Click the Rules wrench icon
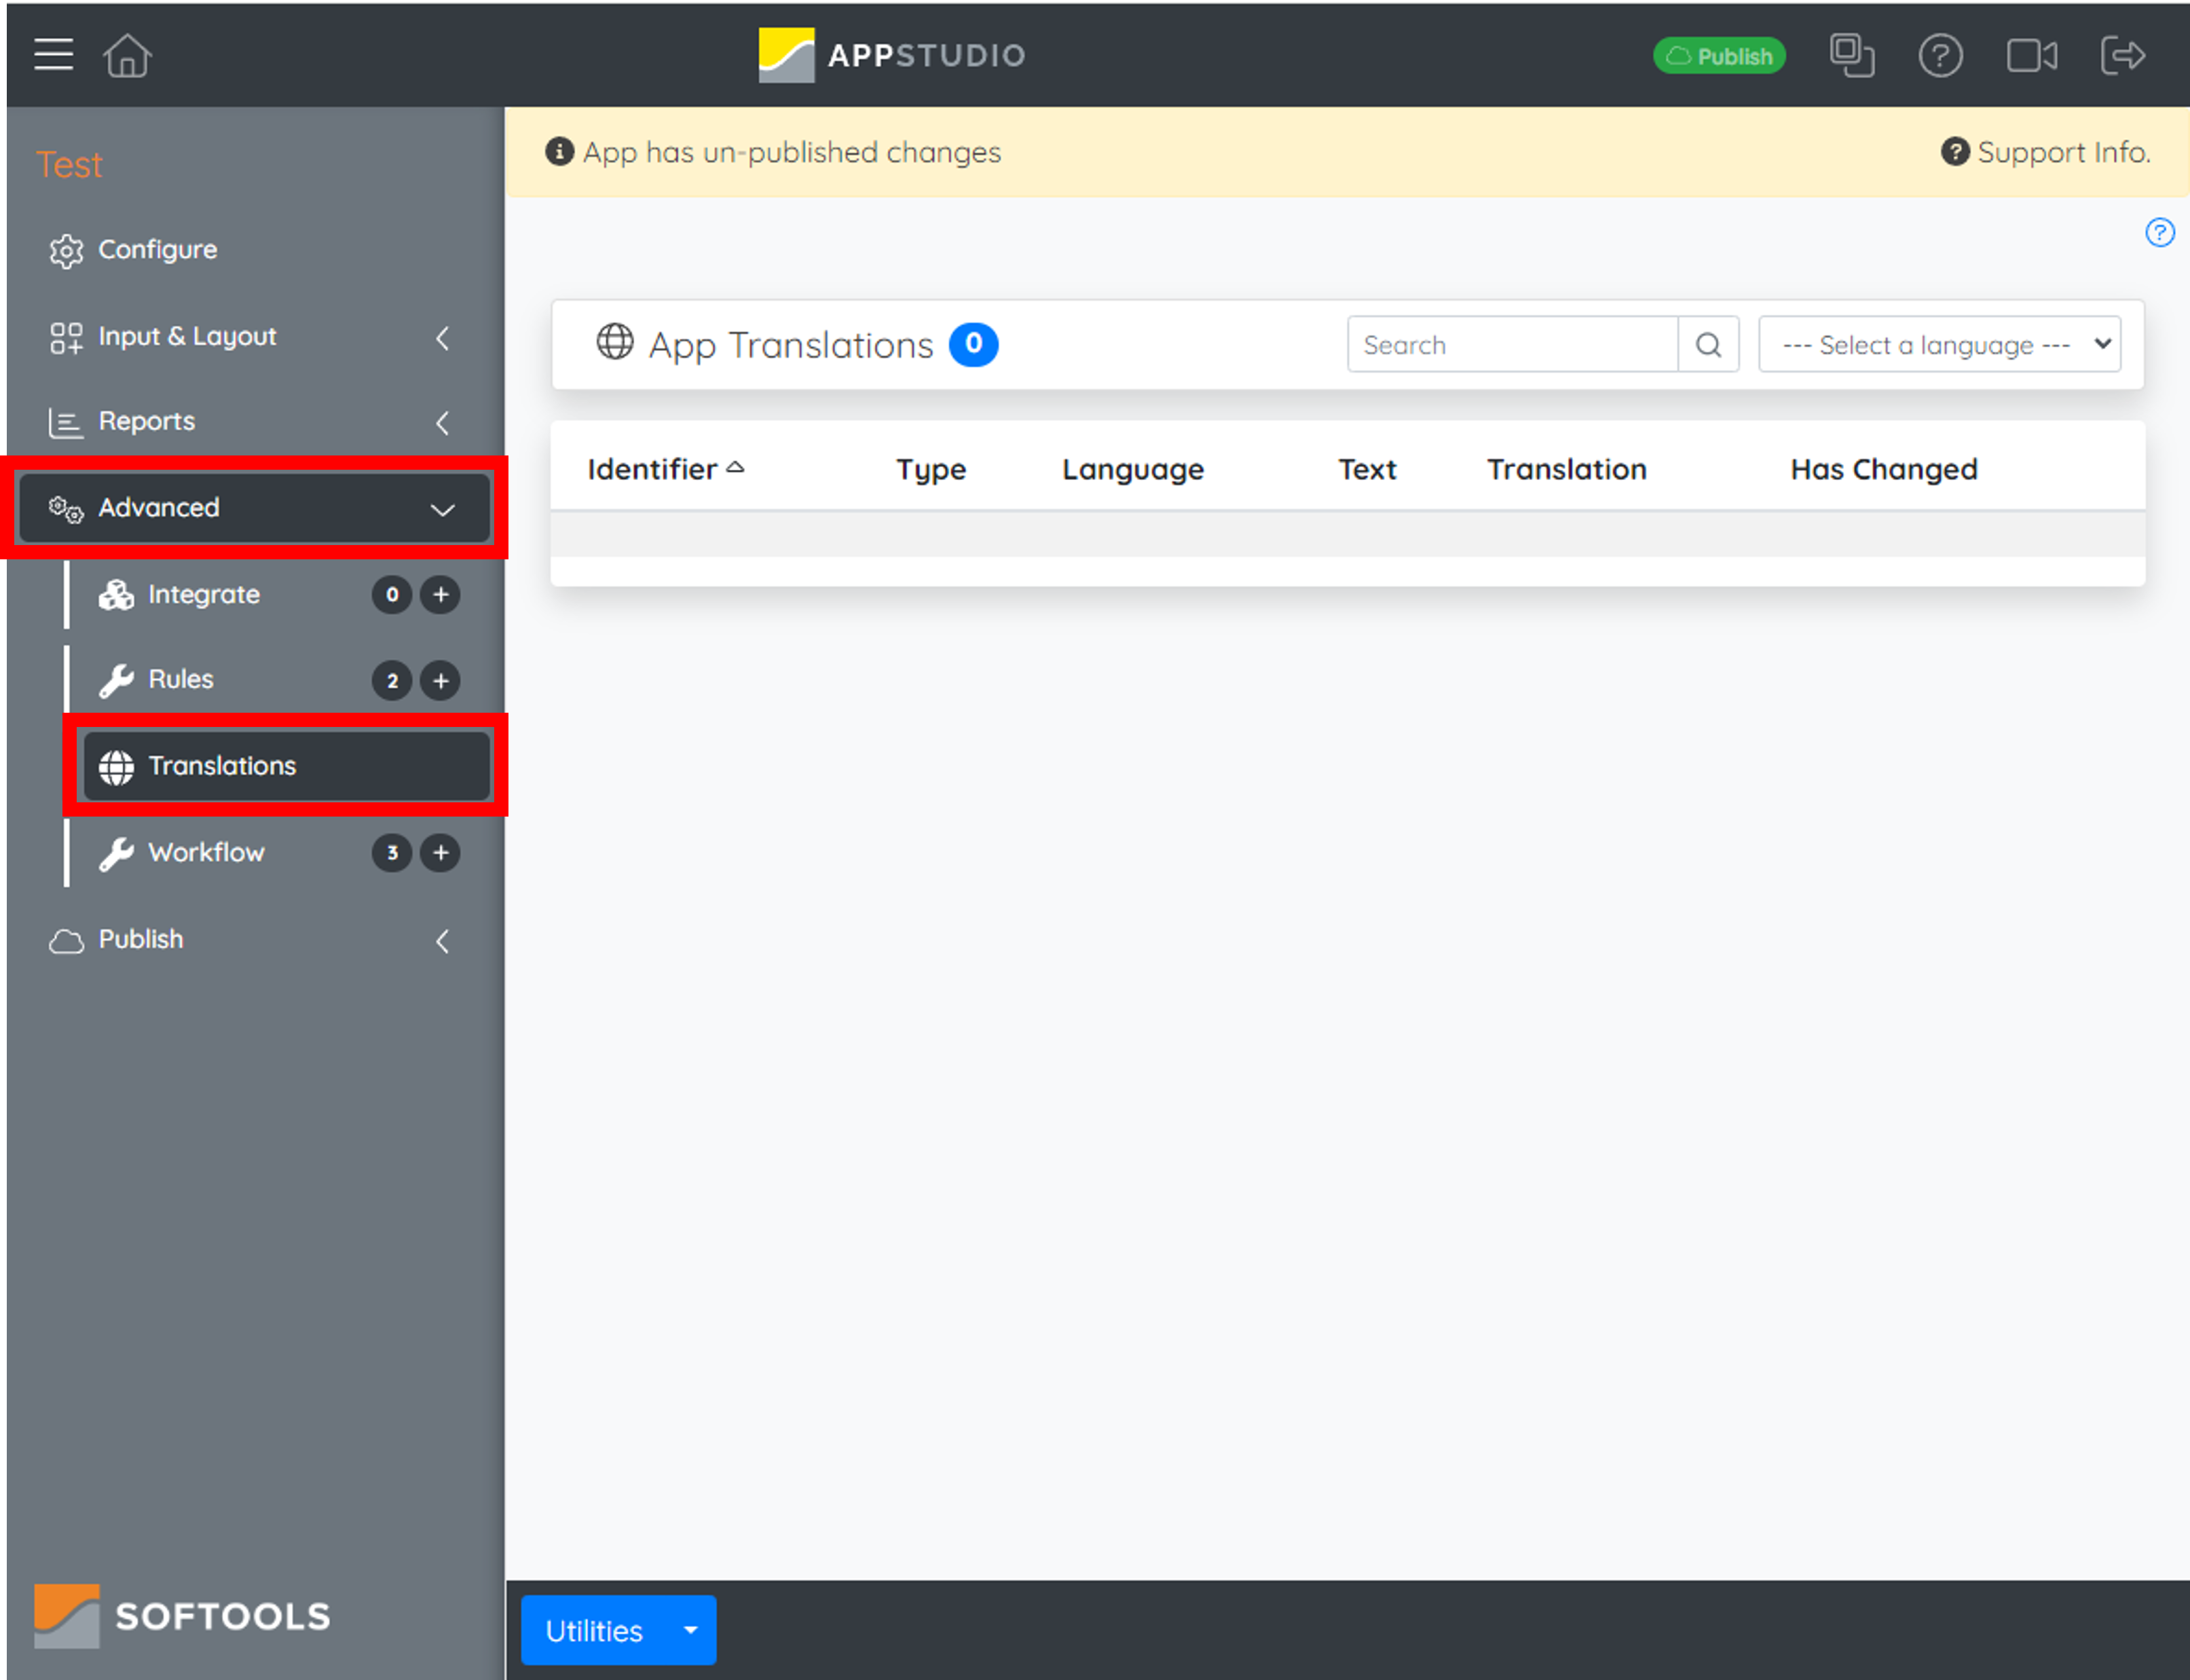This screenshot has width=2190, height=1680. click(x=116, y=681)
